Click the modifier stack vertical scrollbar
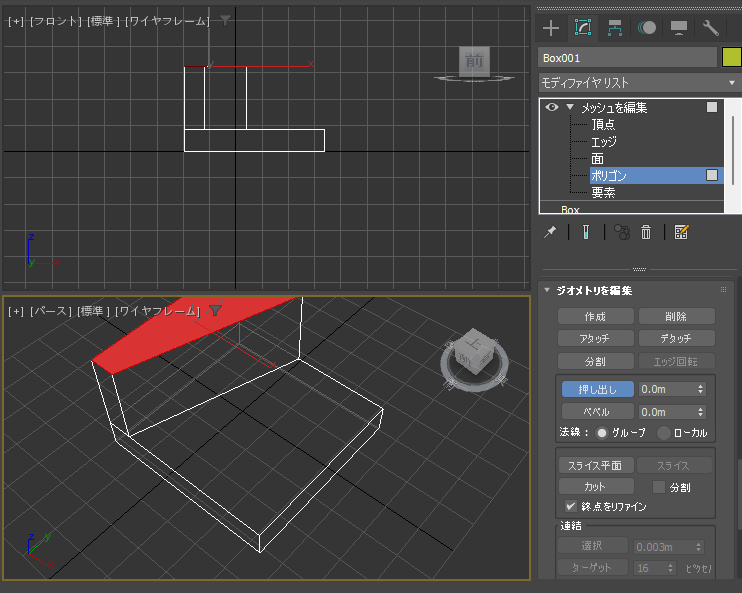Image resolution: width=742 pixels, height=593 pixels. (x=733, y=150)
